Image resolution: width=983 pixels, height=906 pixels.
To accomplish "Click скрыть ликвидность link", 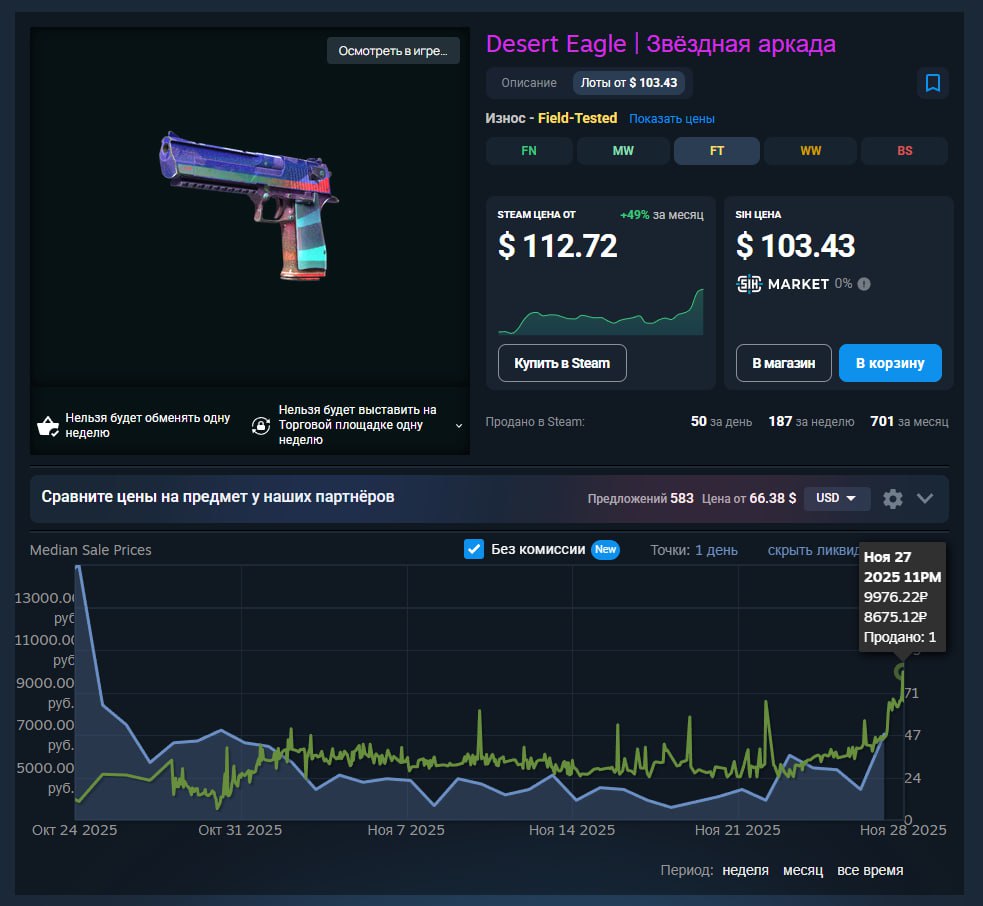I will 813,550.
